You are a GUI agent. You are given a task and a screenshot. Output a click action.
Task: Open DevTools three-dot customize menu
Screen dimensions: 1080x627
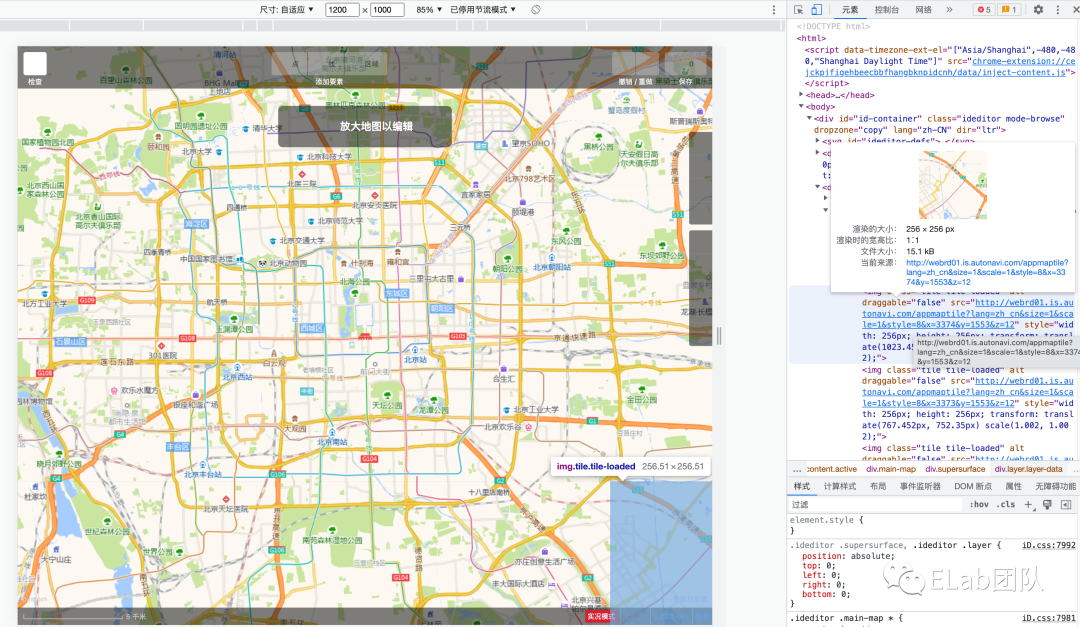point(1058,10)
